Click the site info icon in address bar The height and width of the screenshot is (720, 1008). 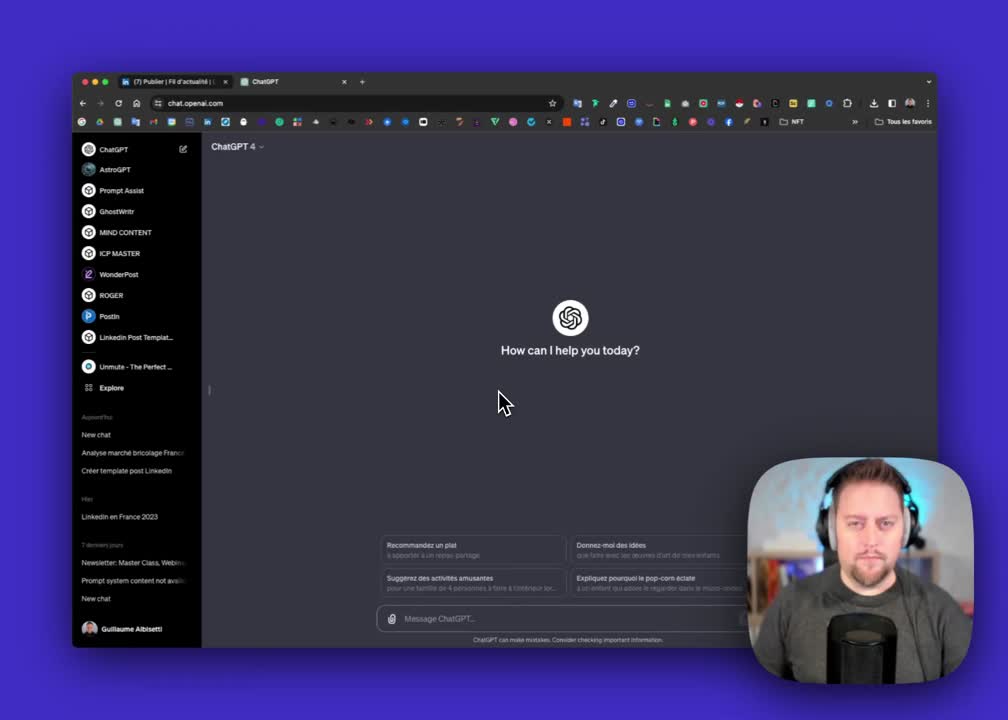click(158, 104)
